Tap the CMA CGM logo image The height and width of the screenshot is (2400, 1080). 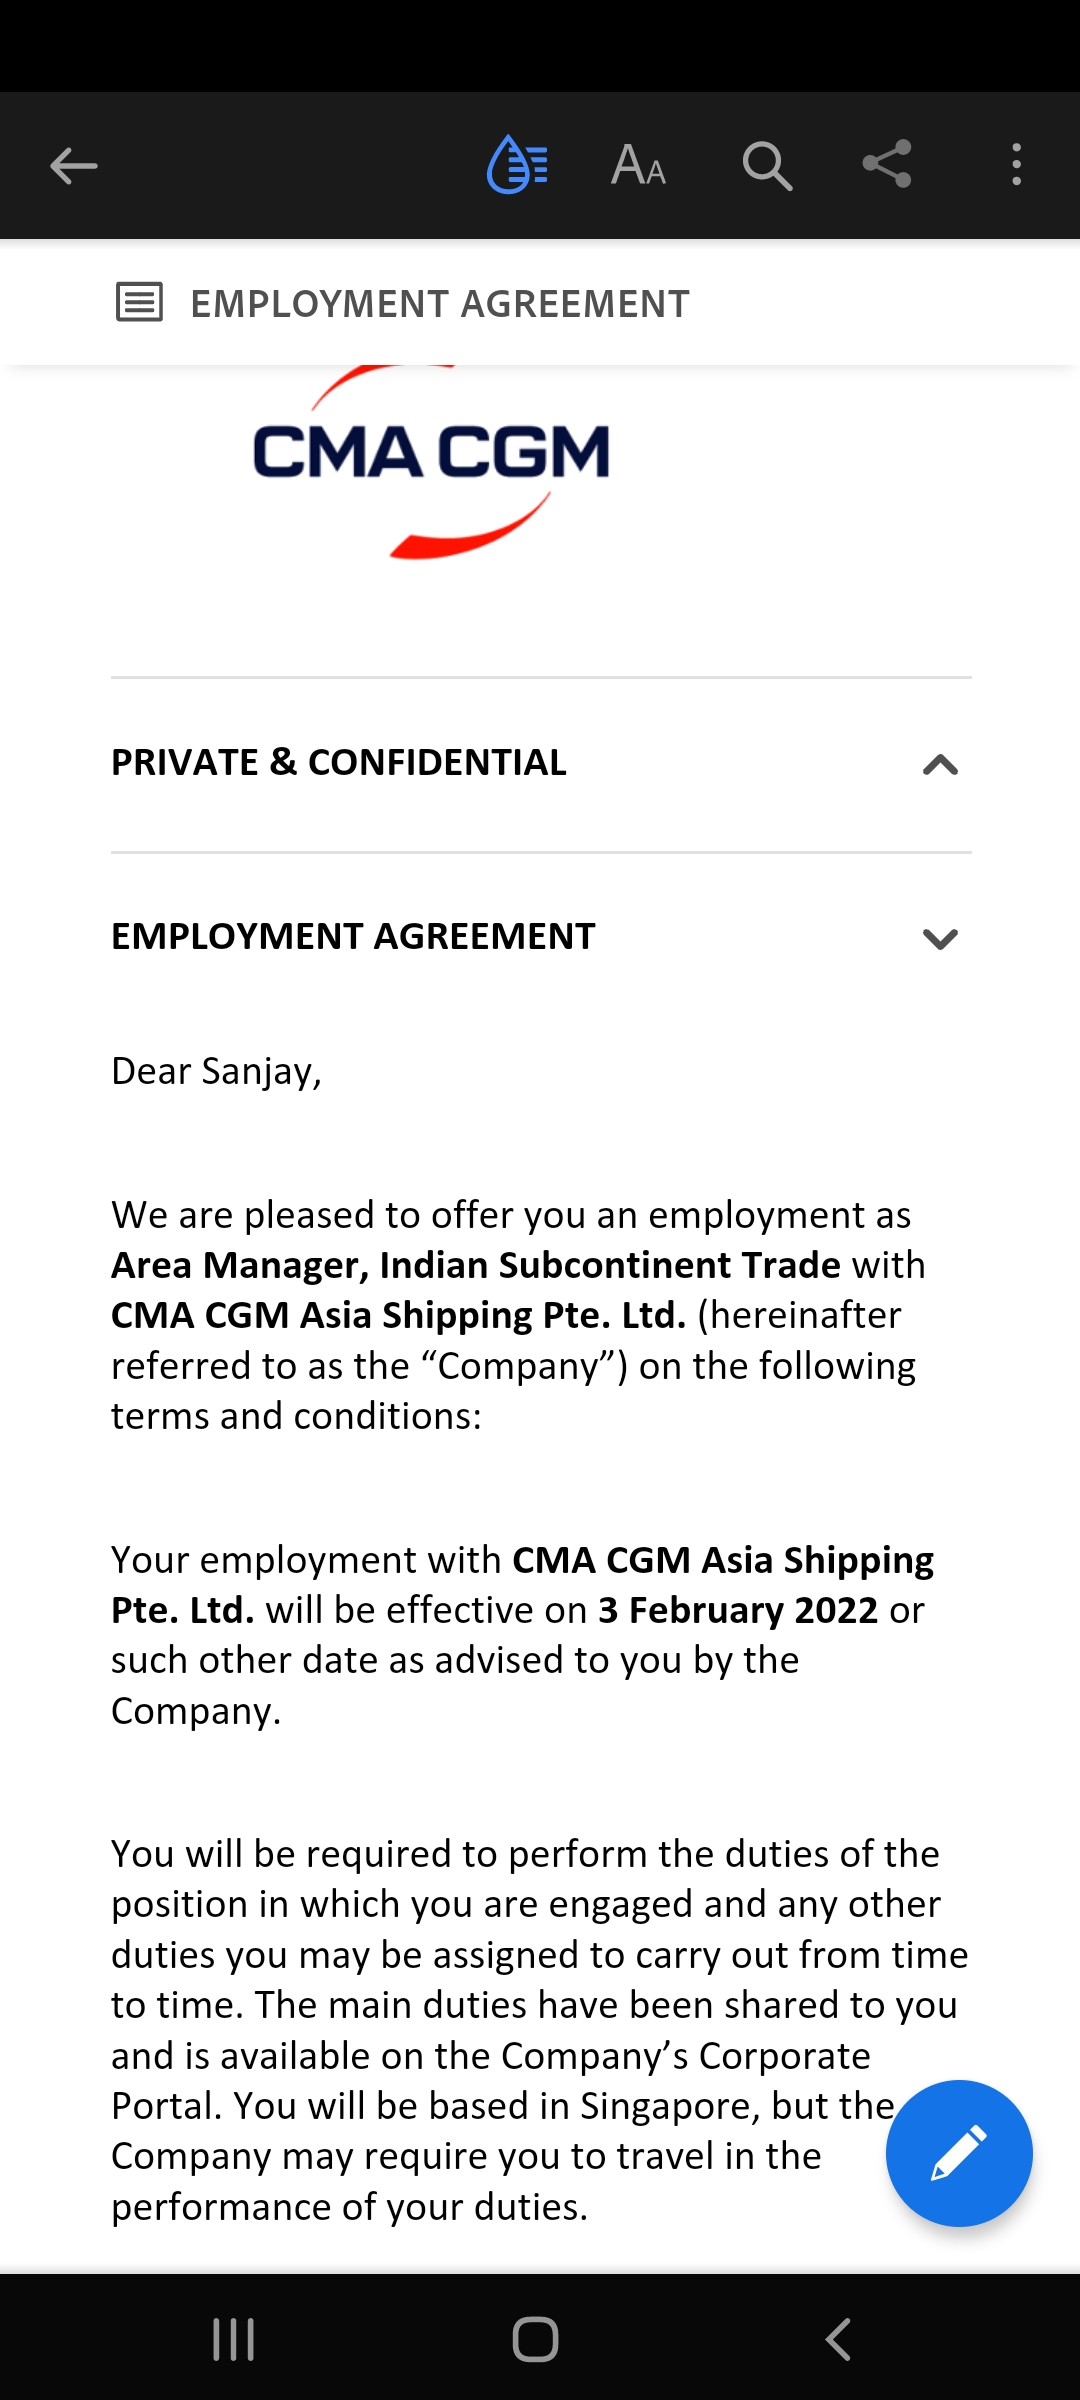coord(431,462)
